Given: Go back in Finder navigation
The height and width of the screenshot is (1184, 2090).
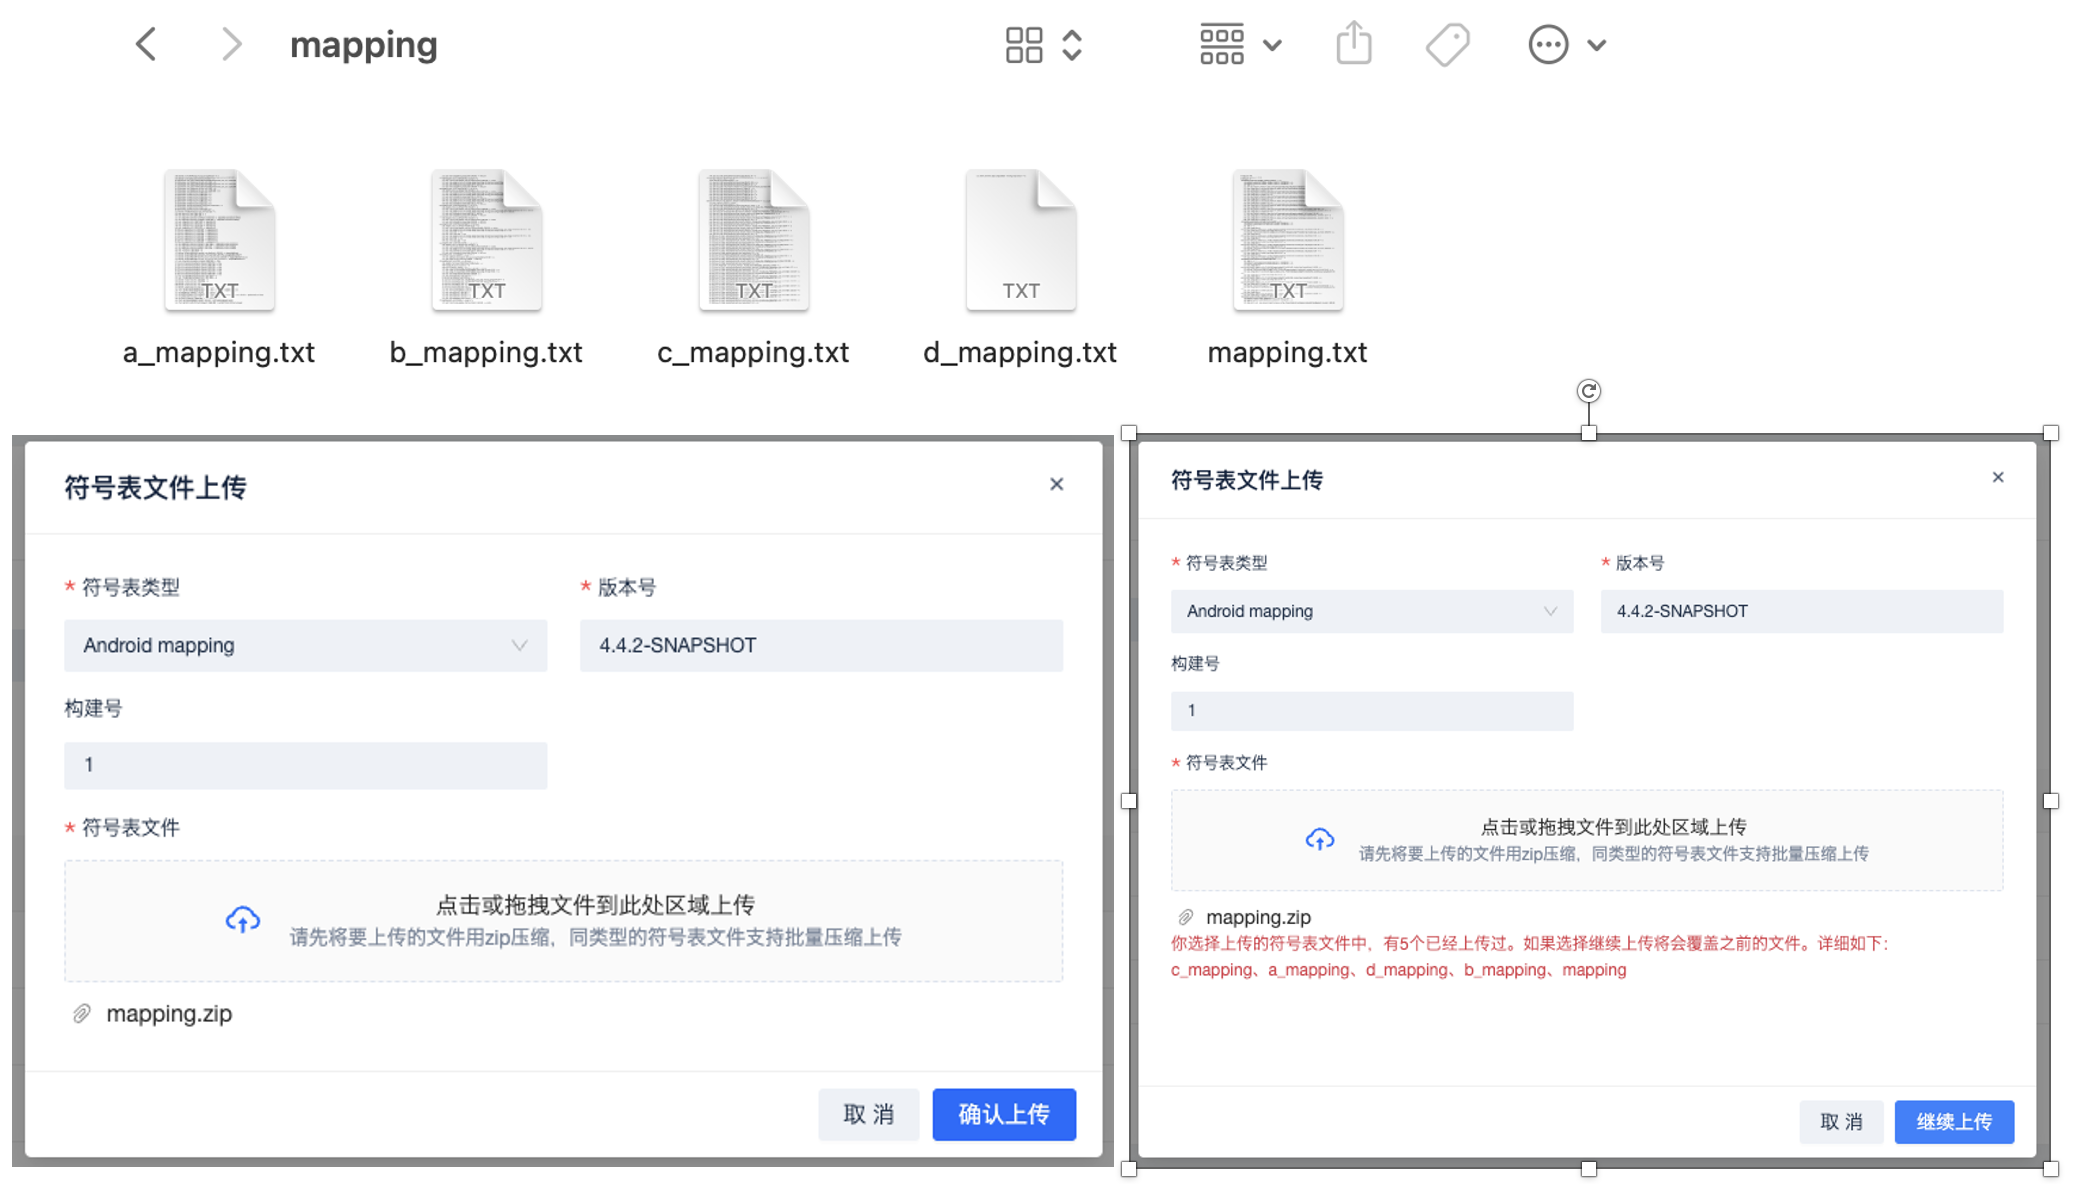Looking at the screenshot, I should coord(147,44).
